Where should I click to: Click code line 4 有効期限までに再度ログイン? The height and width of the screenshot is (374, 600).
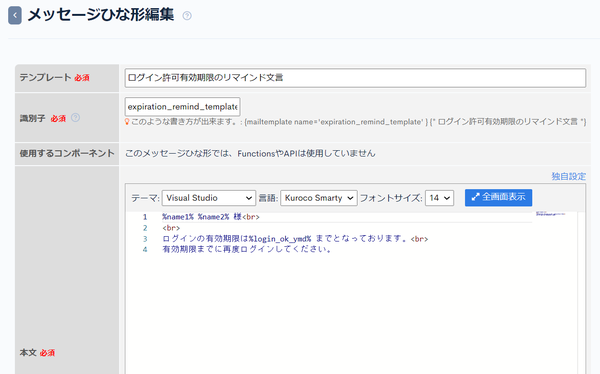(x=247, y=250)
